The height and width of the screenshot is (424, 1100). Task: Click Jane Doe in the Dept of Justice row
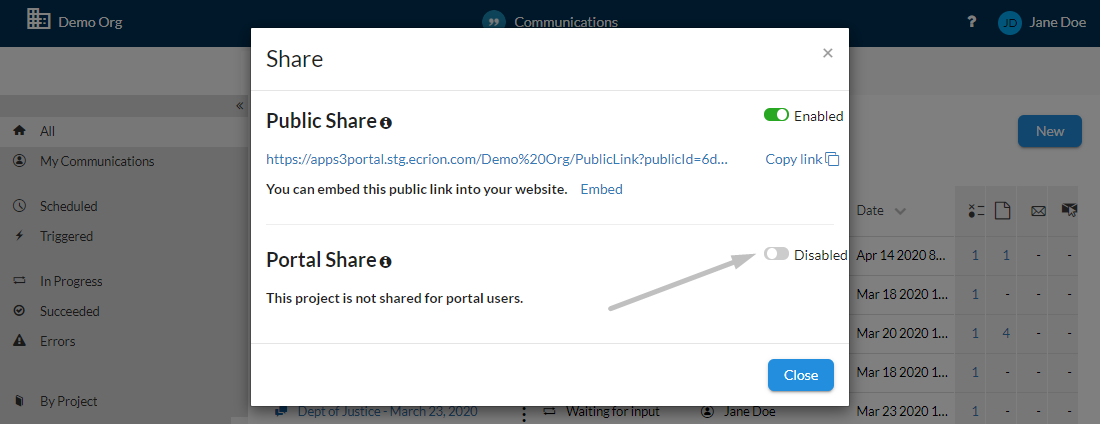pyautogui.click(x=748, y=411)
